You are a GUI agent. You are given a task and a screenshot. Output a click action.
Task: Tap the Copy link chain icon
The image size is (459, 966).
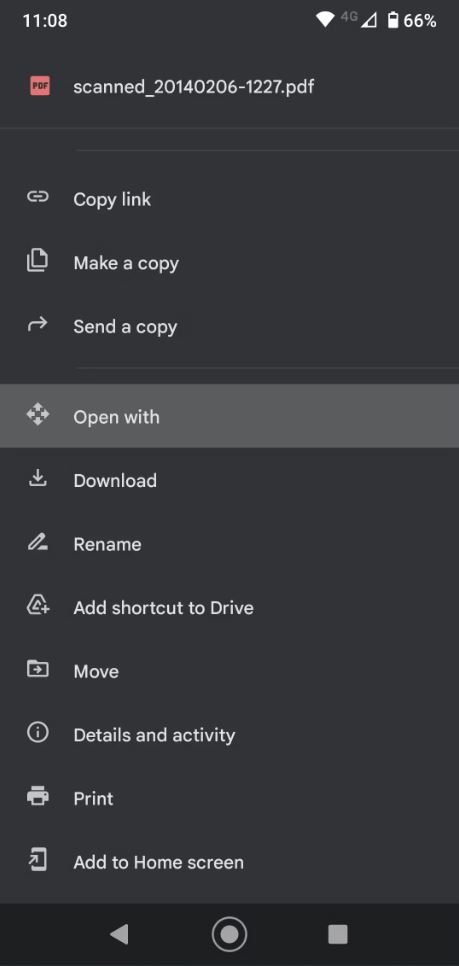click(38, 197)
